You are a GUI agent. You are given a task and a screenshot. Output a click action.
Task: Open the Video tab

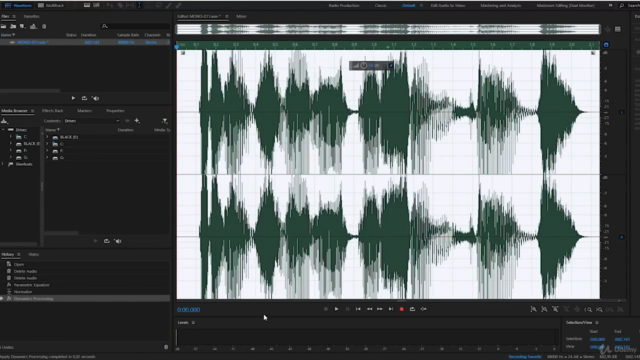point(33,254)
